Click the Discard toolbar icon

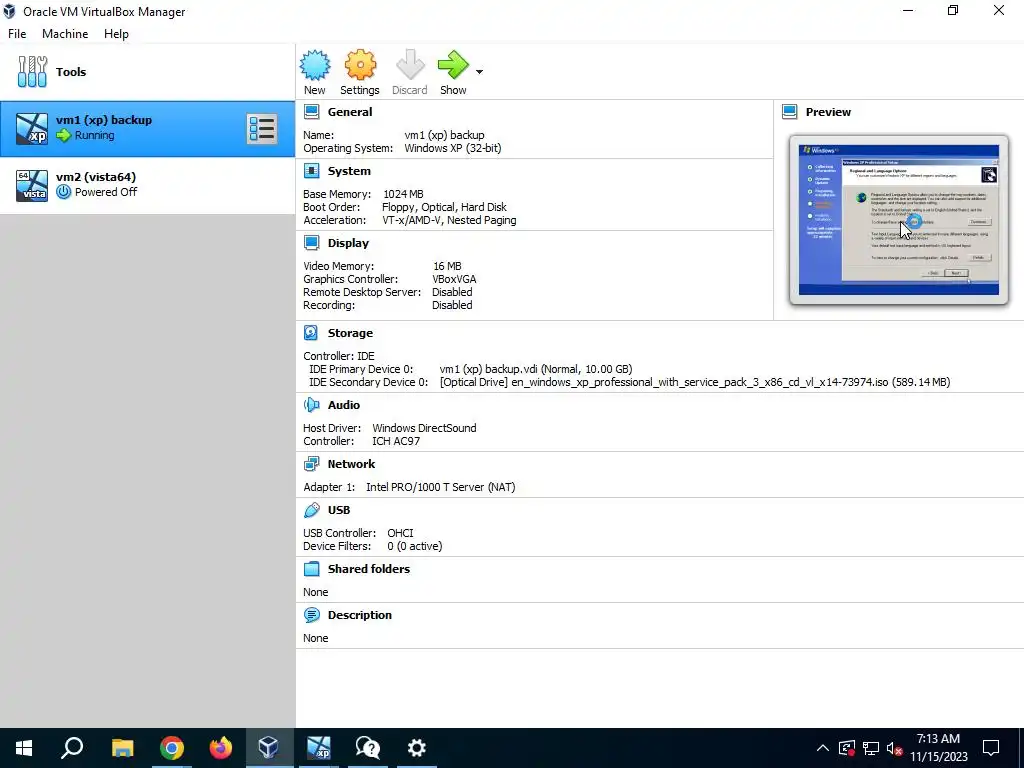[x=409, y=65]
